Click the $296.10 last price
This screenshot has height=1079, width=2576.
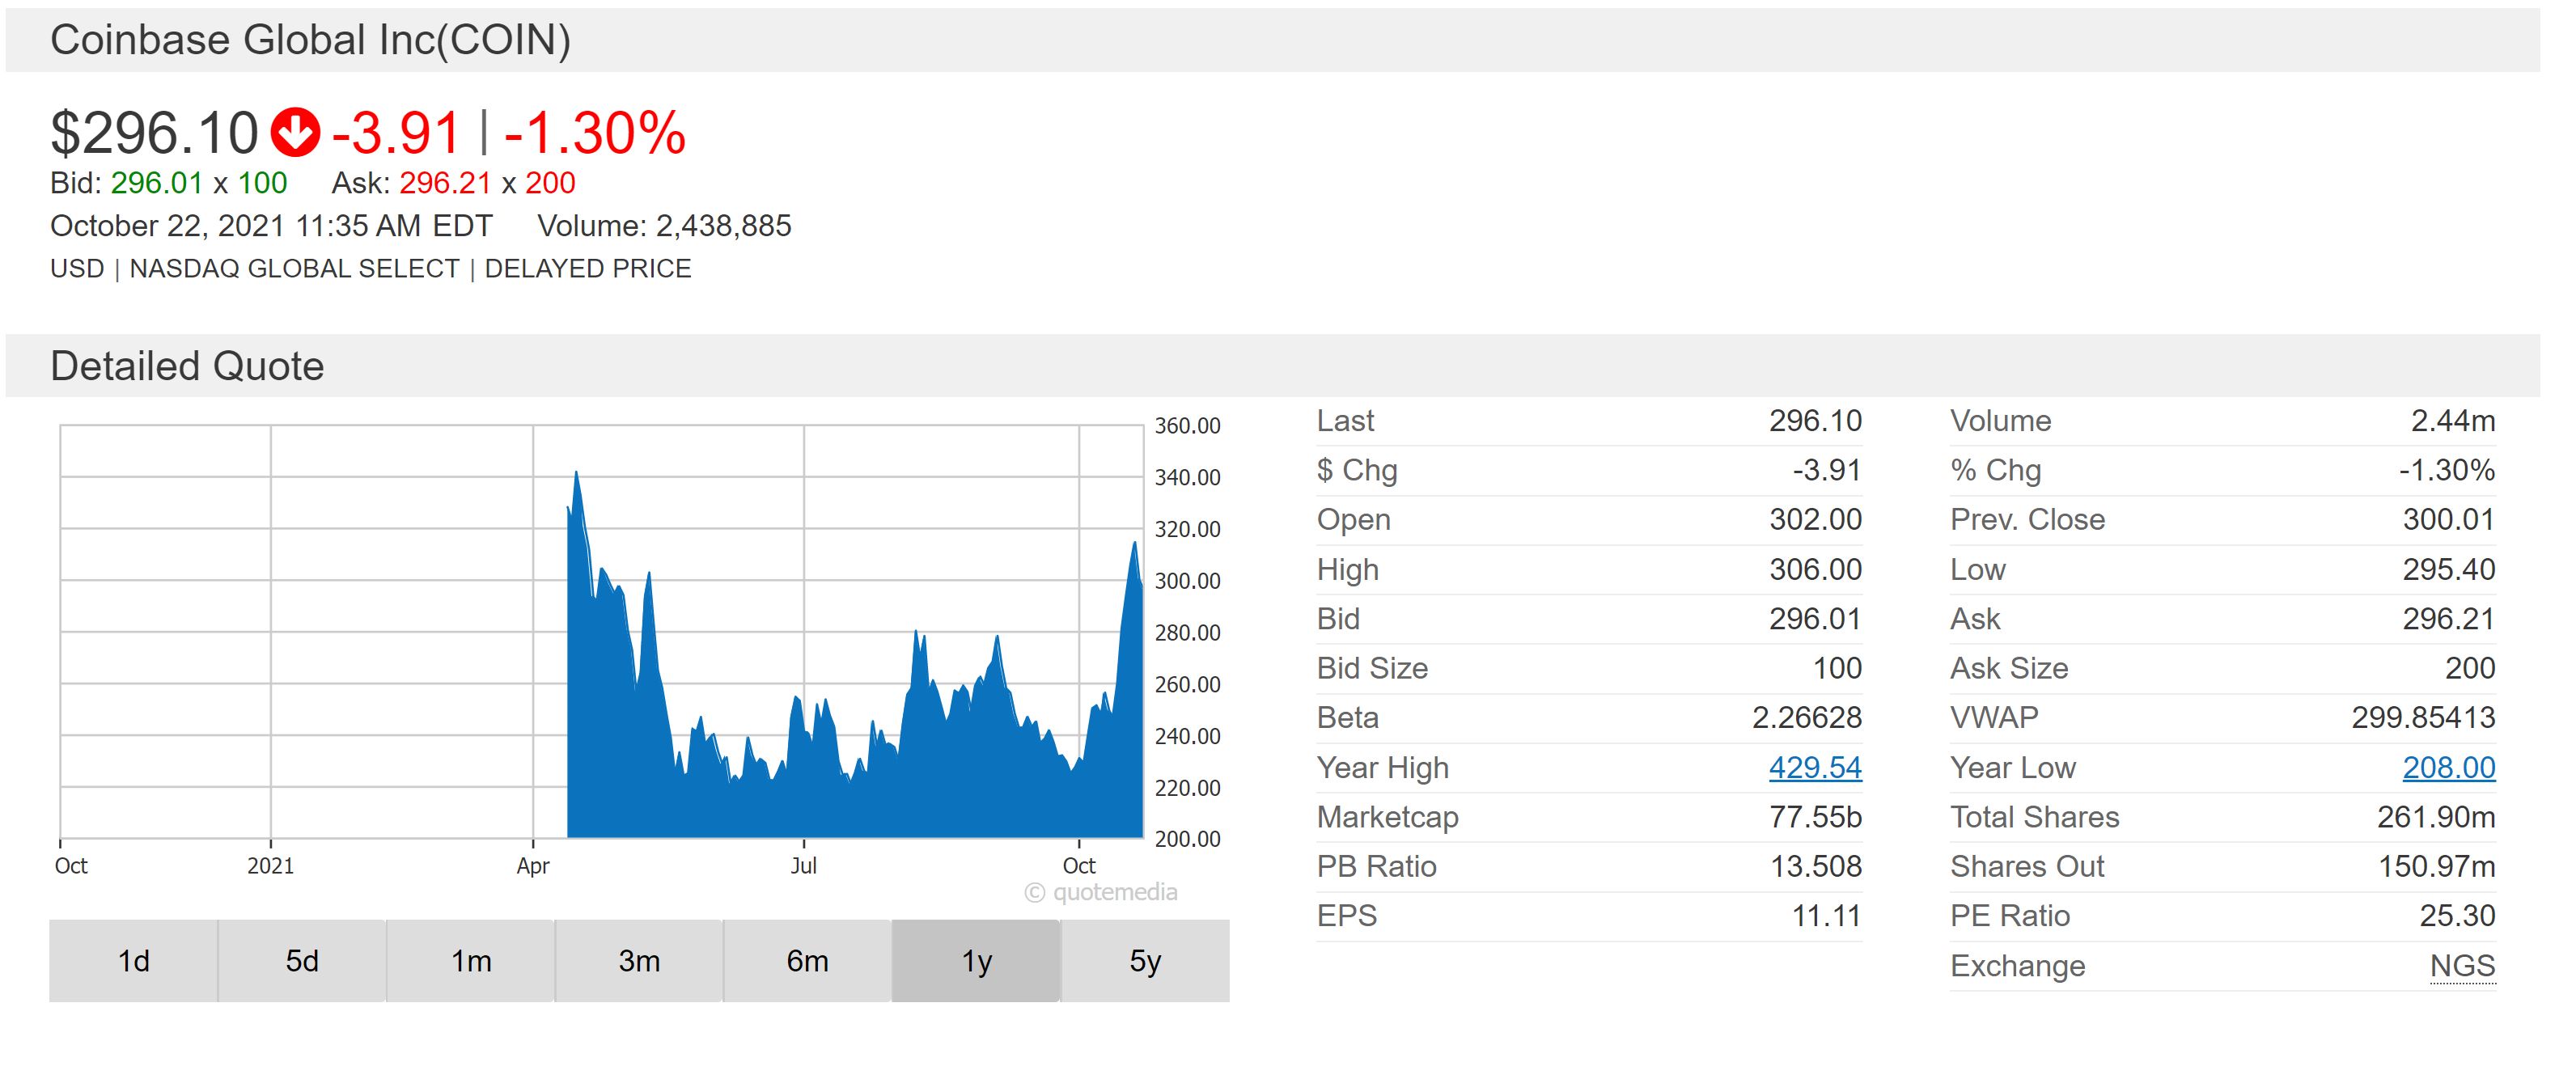coord(154,133)
